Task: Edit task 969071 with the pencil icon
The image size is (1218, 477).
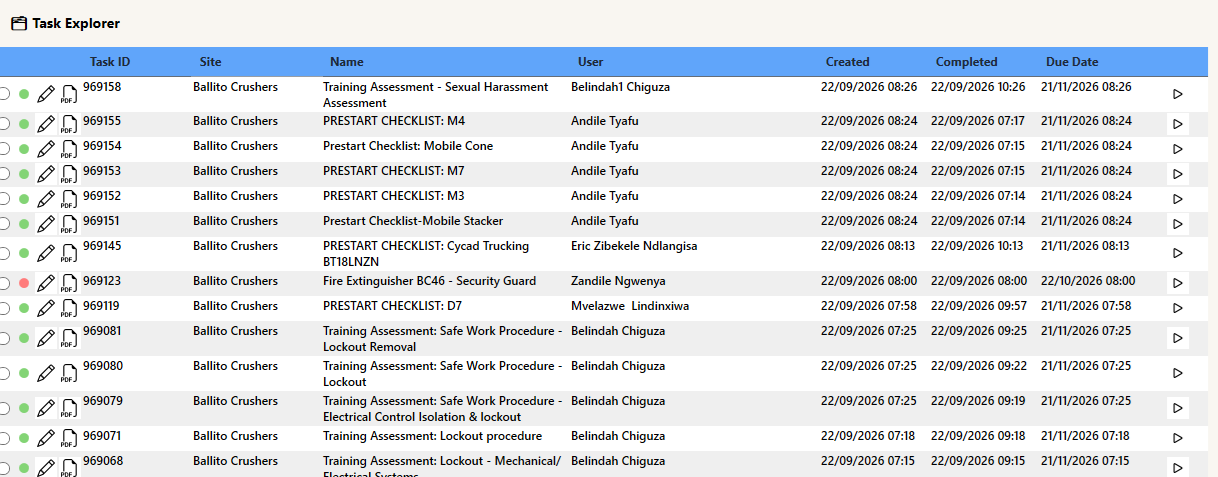Action: tap(46, 439)
